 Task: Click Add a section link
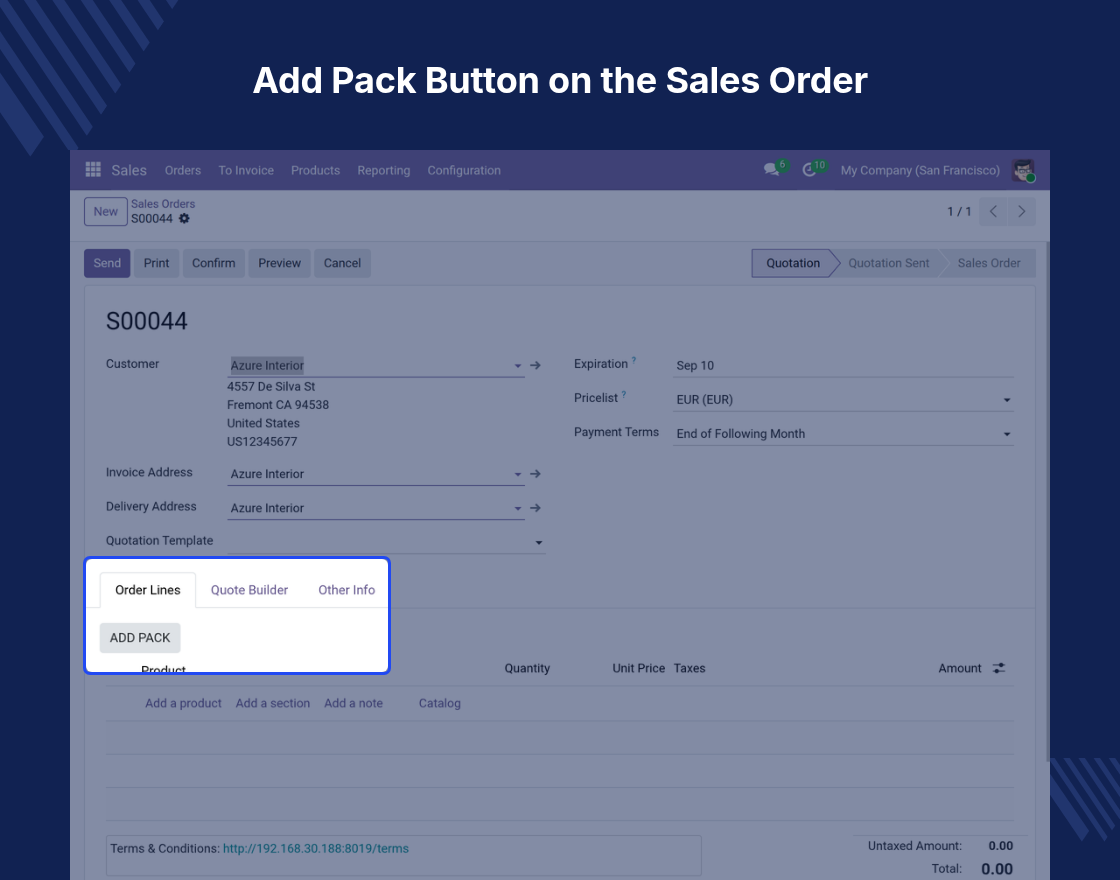(x=273, y=703)
